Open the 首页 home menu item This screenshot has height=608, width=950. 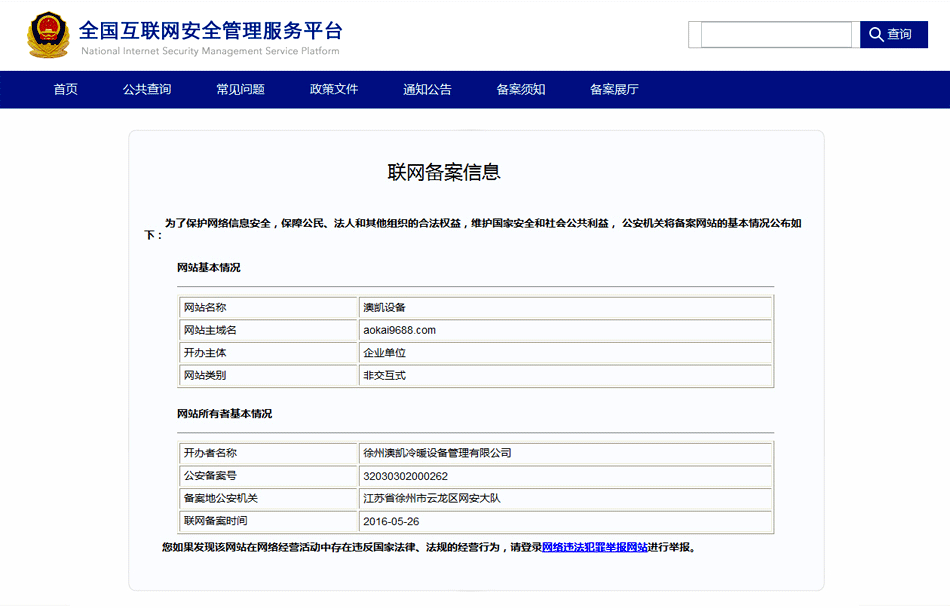click(66, 89)
